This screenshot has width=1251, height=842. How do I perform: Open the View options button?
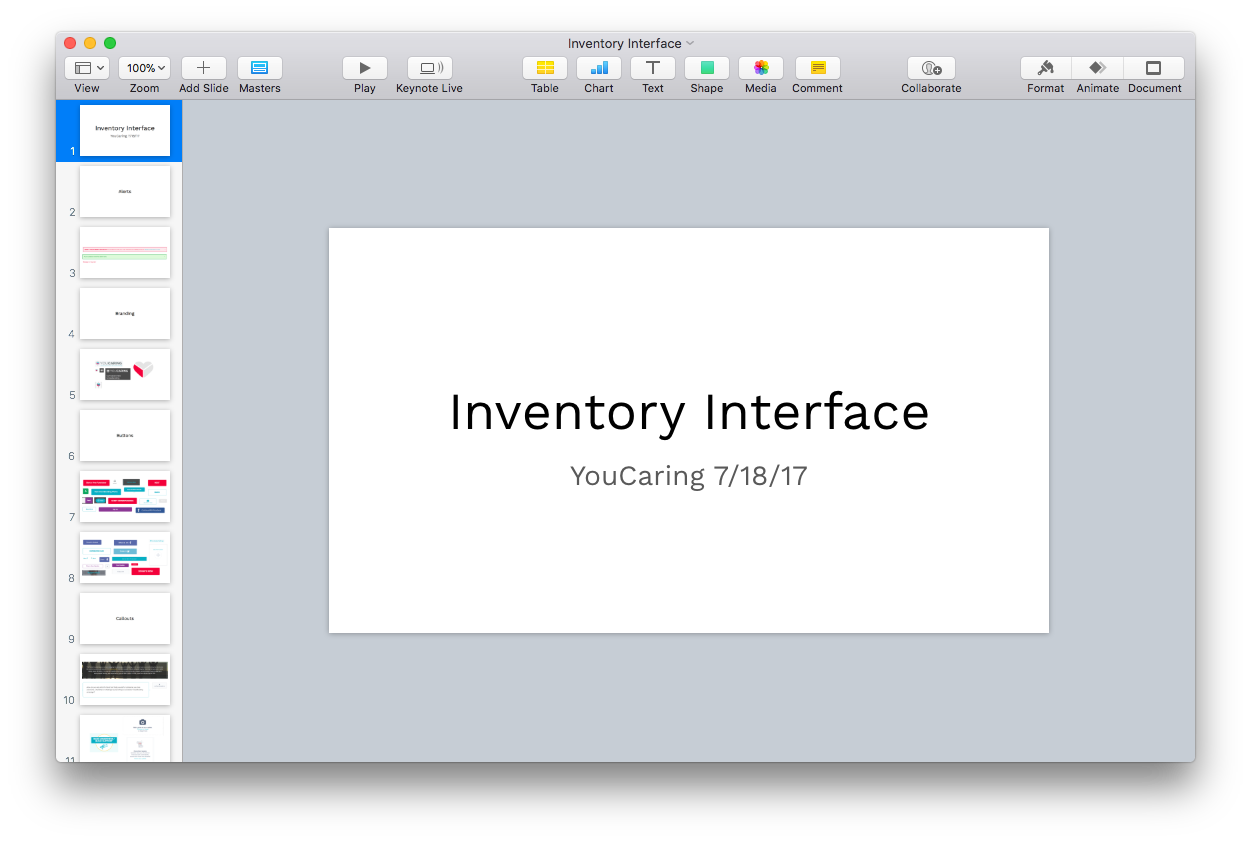[x=87, y=68]
